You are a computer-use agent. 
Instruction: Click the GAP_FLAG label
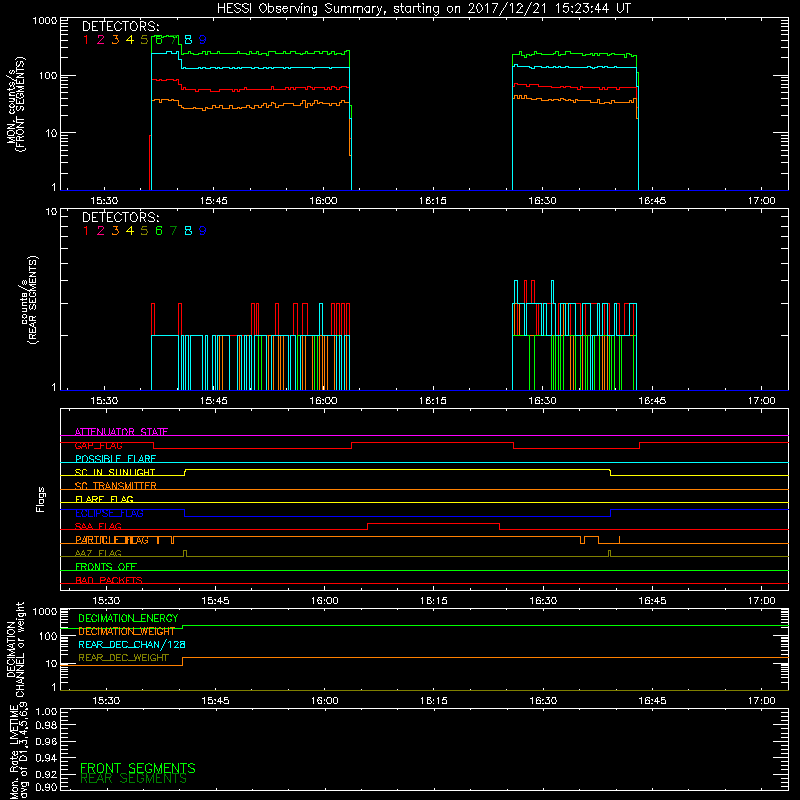click(x=98, y=445)
